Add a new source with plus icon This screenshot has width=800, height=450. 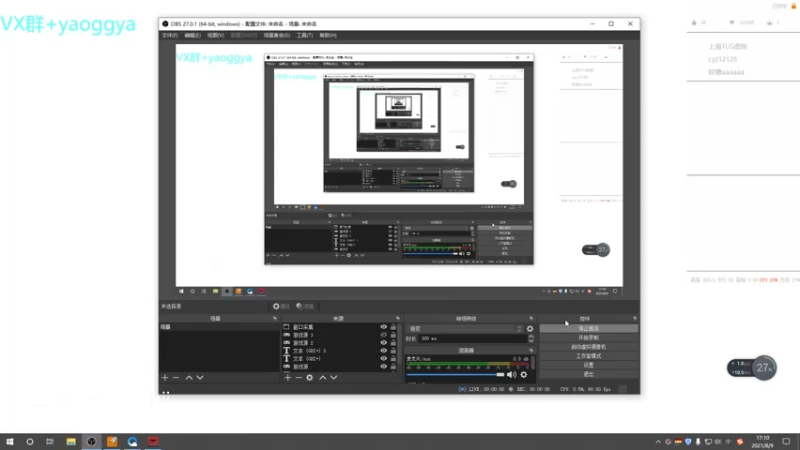(x=288, y=378)
